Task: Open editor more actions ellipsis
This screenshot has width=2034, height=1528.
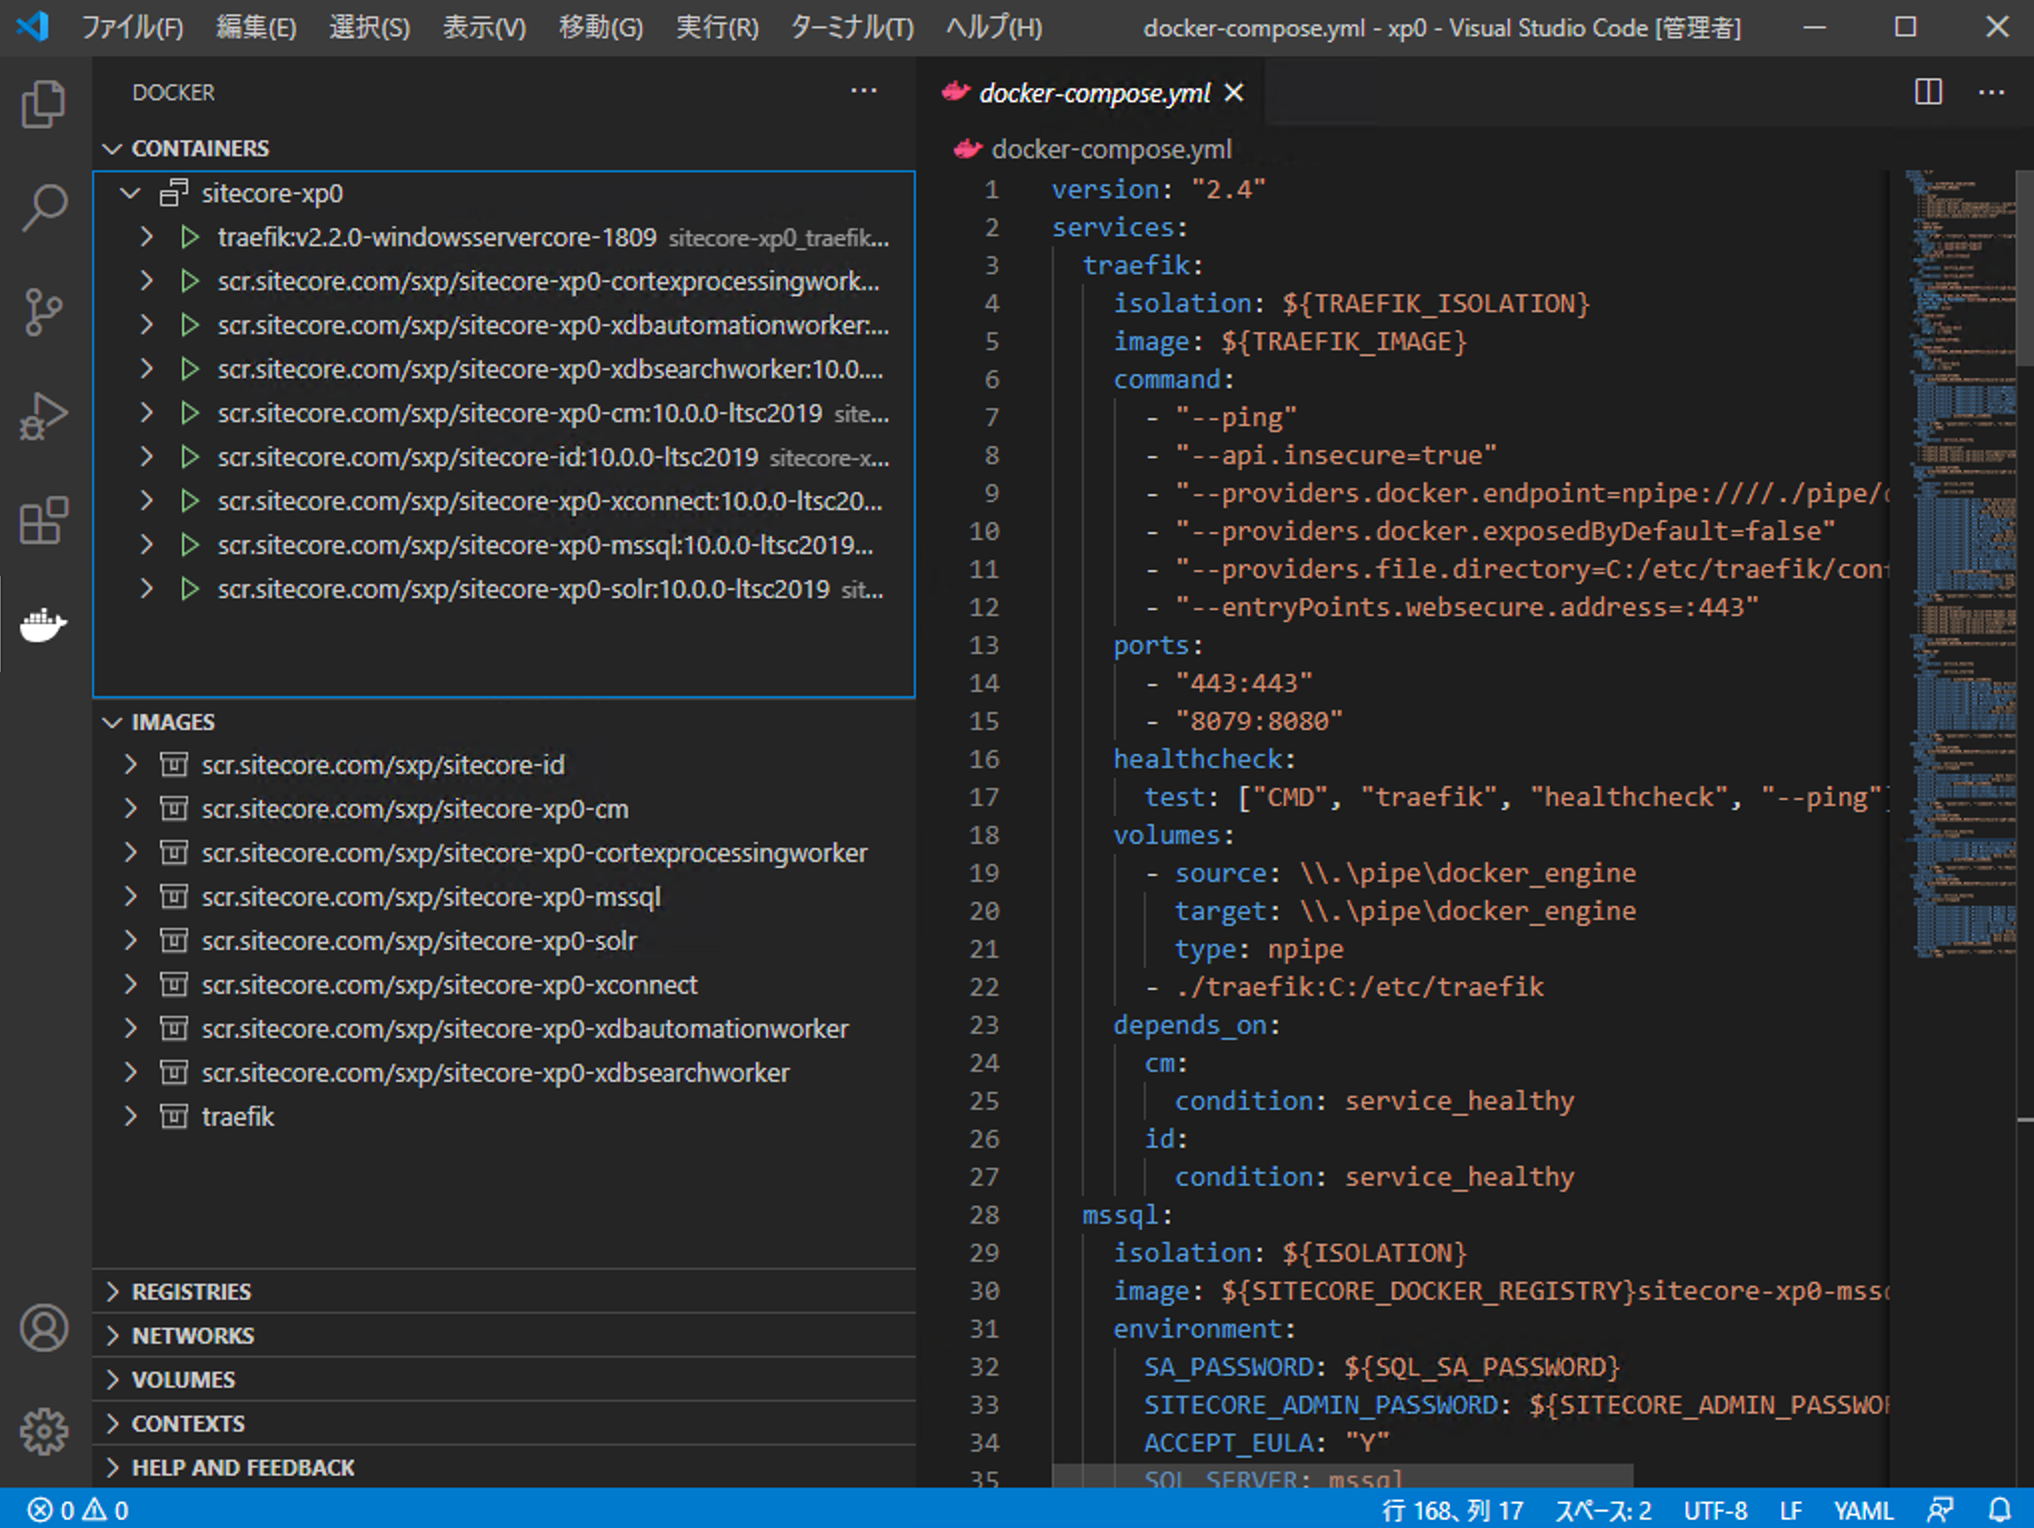Action: 1991,92
